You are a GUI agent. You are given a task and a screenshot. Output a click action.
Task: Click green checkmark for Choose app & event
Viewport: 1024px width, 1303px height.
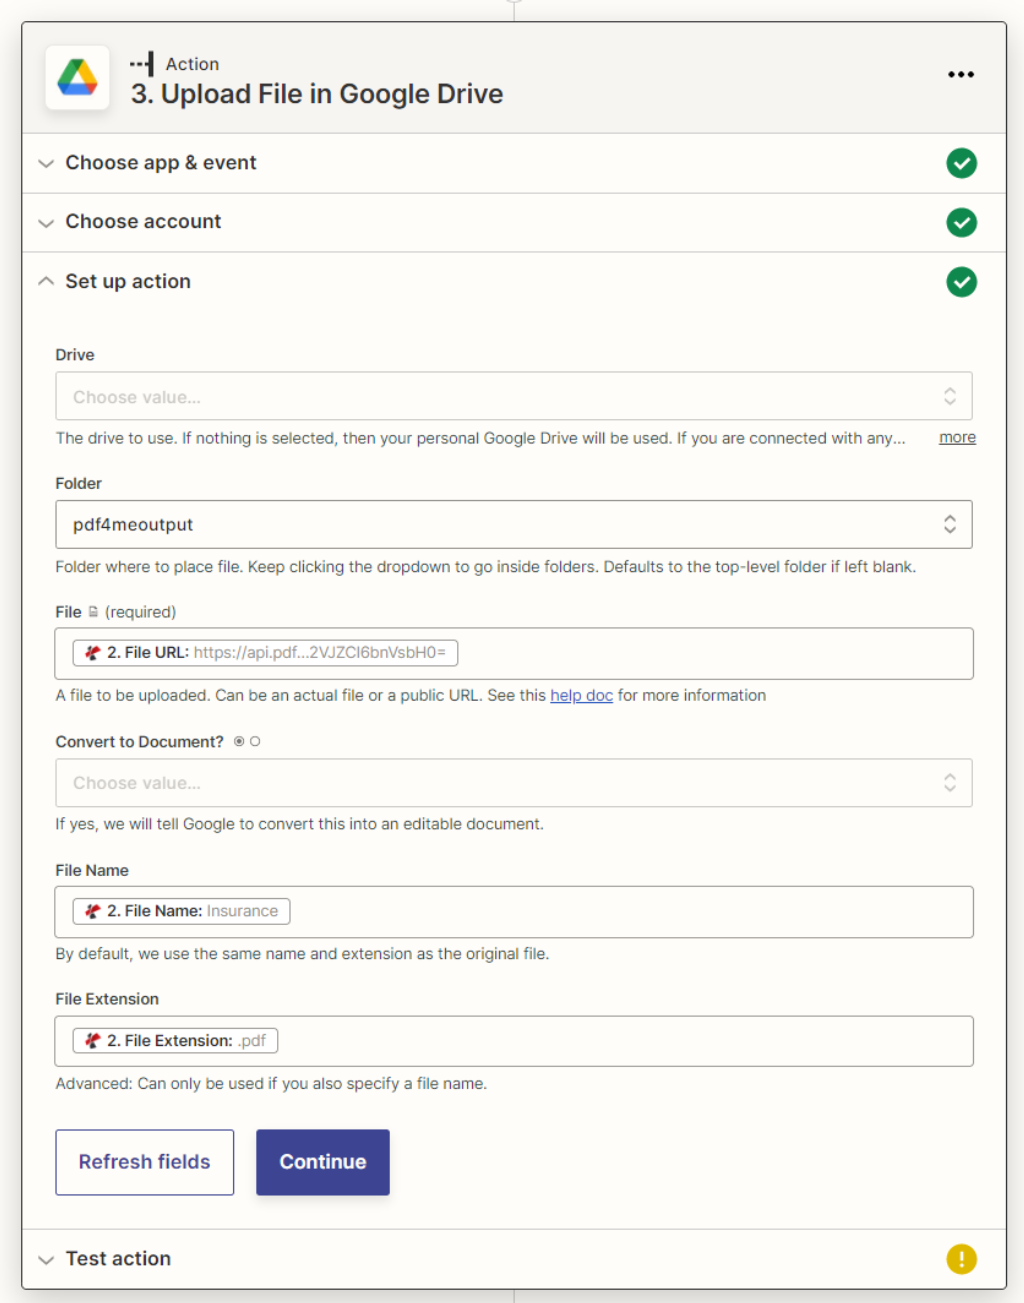(x=961, y=163)
